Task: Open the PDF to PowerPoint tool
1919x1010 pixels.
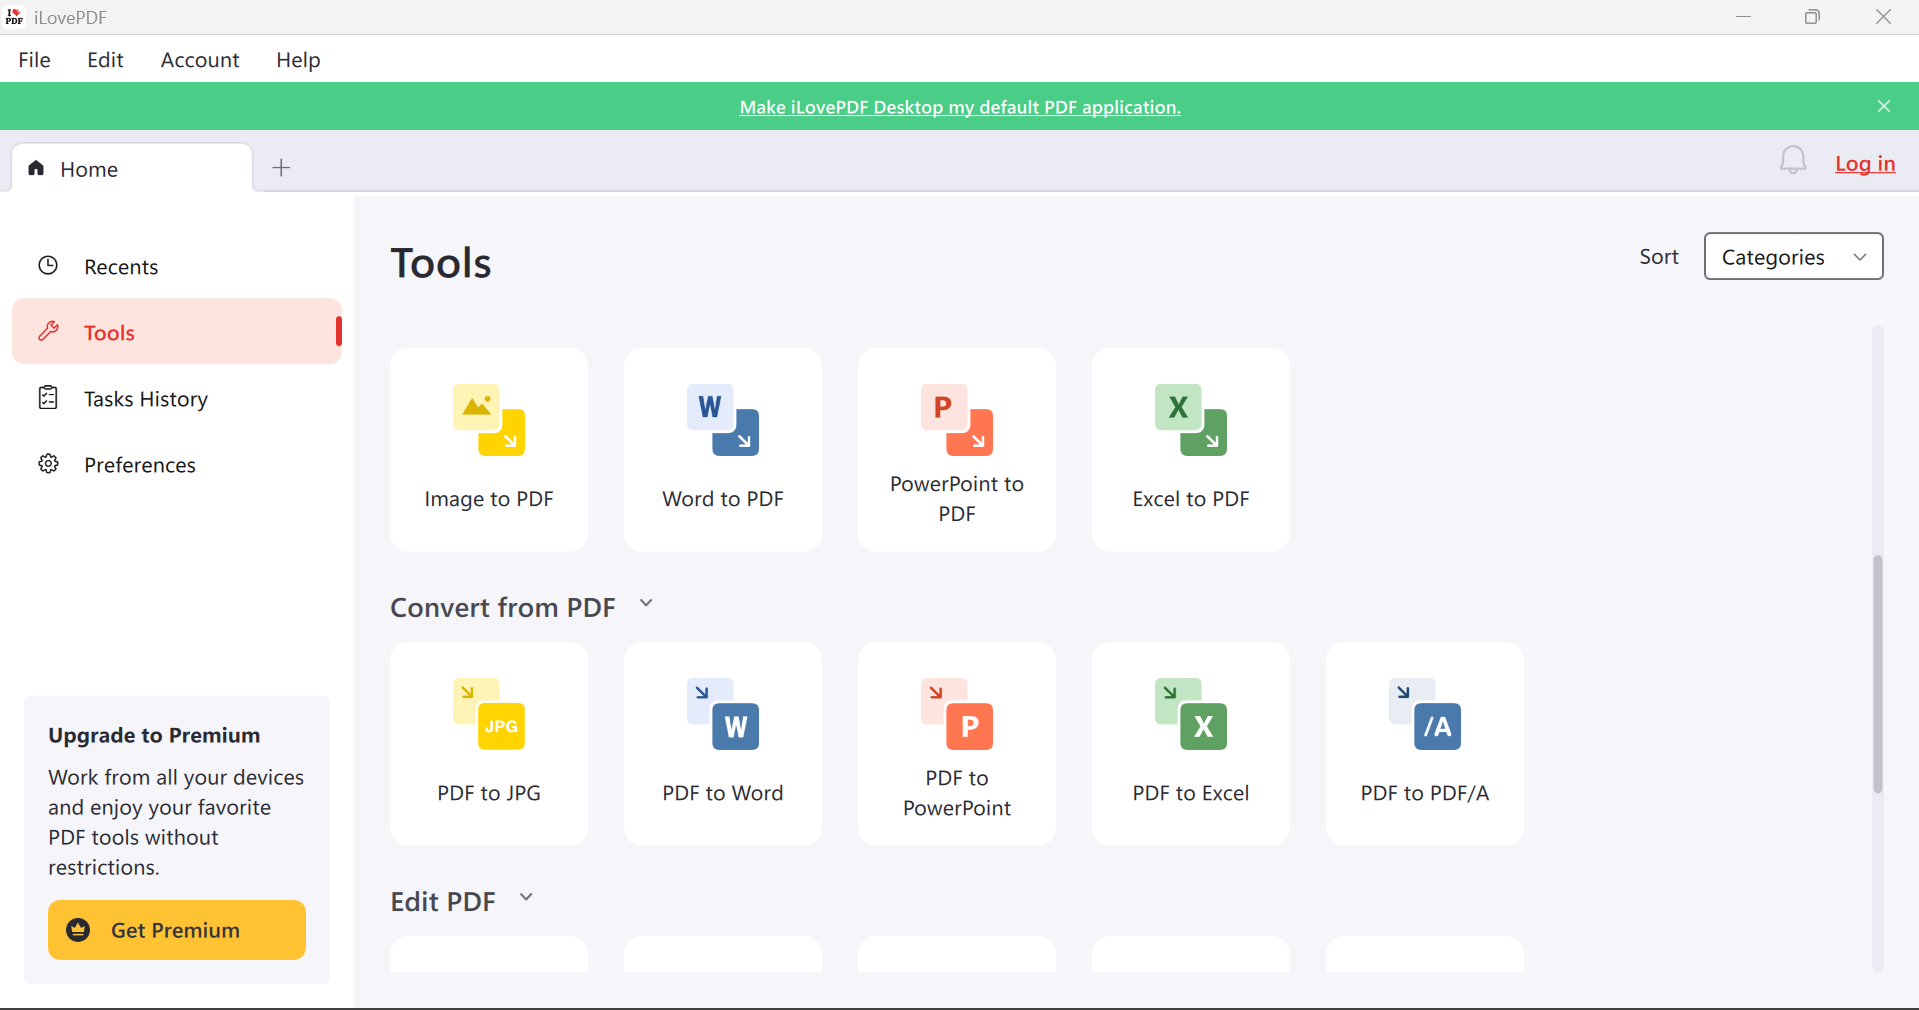Action: coord(957,743)
